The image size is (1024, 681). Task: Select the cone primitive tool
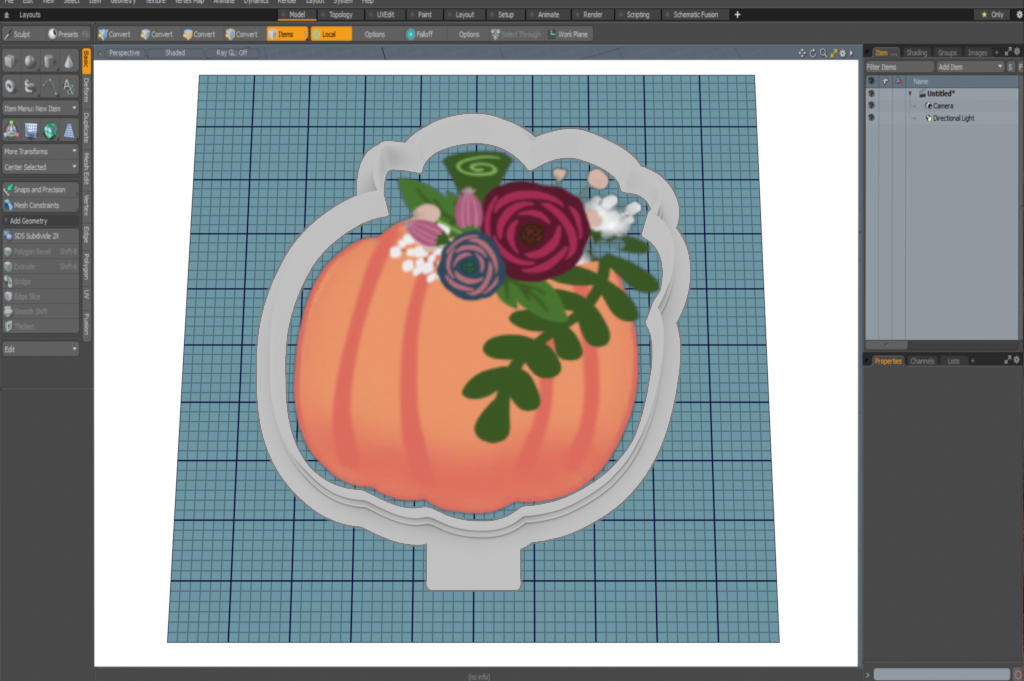coord(70,62)
